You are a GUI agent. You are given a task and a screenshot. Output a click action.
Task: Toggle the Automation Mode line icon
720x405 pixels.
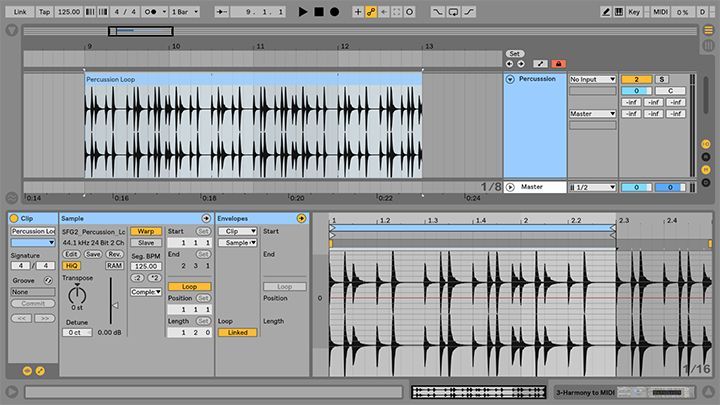540,64
